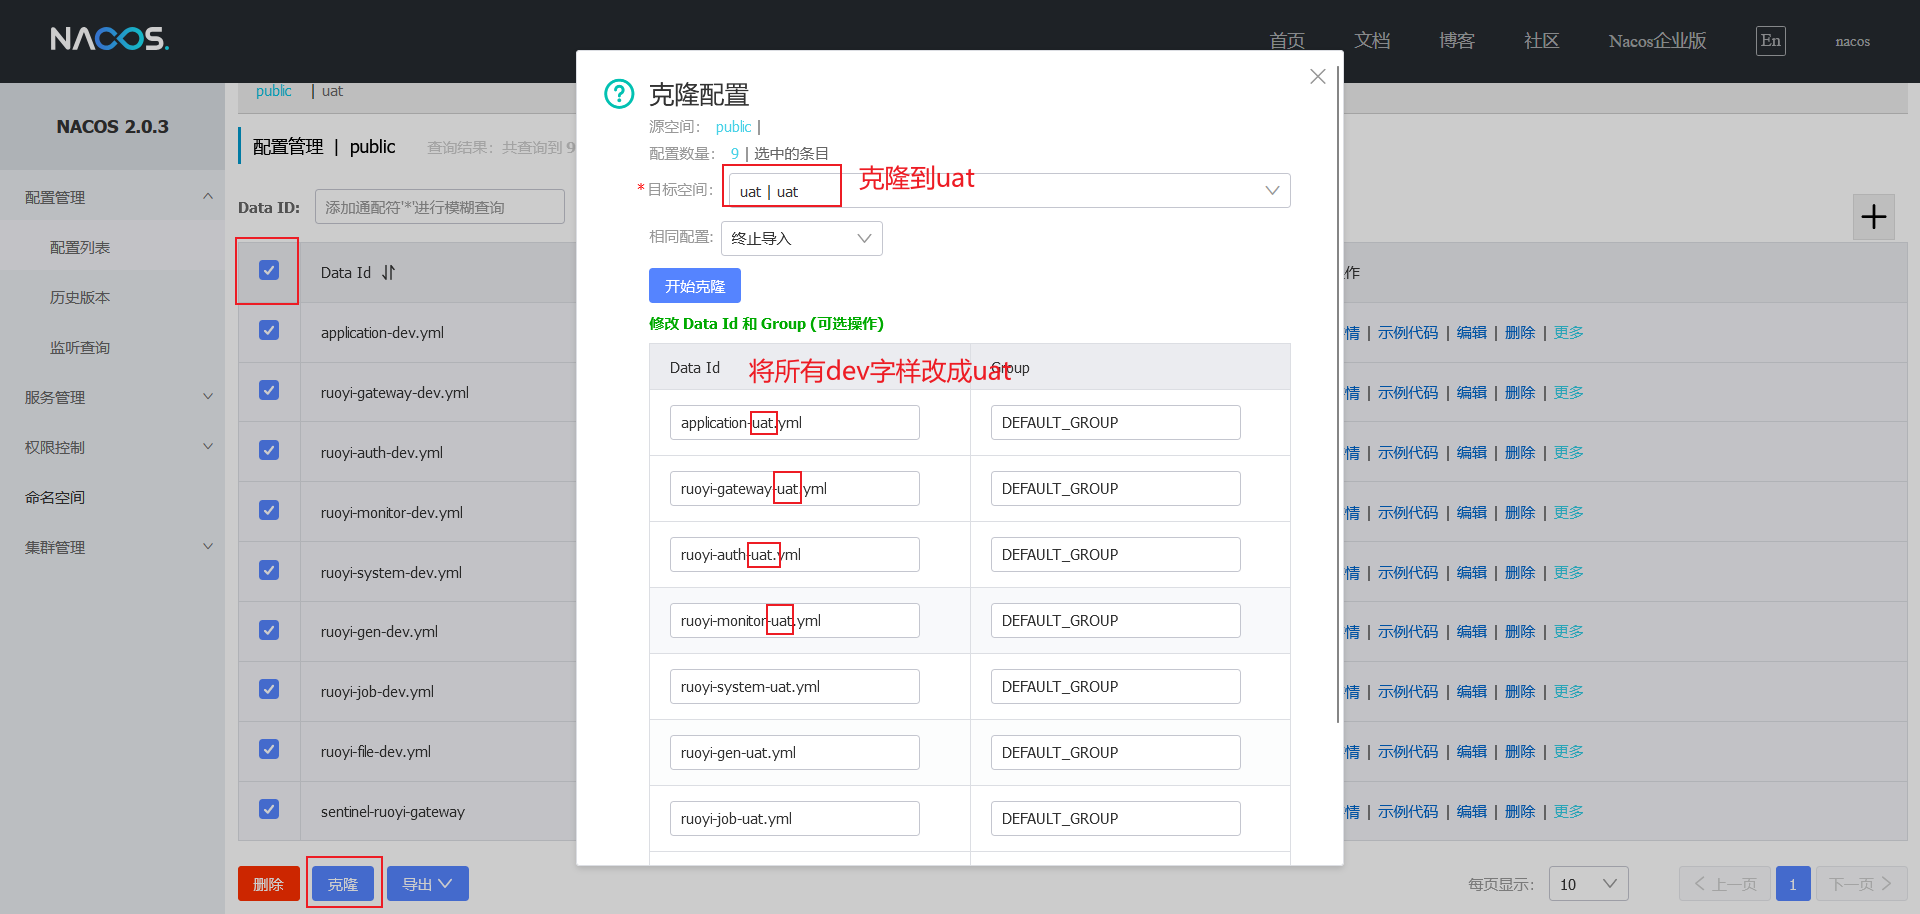1920x914 pixels.
Task: Uncheck ruoyi-file-dev.yml row checkbox
Action: (x=269, y=749)
